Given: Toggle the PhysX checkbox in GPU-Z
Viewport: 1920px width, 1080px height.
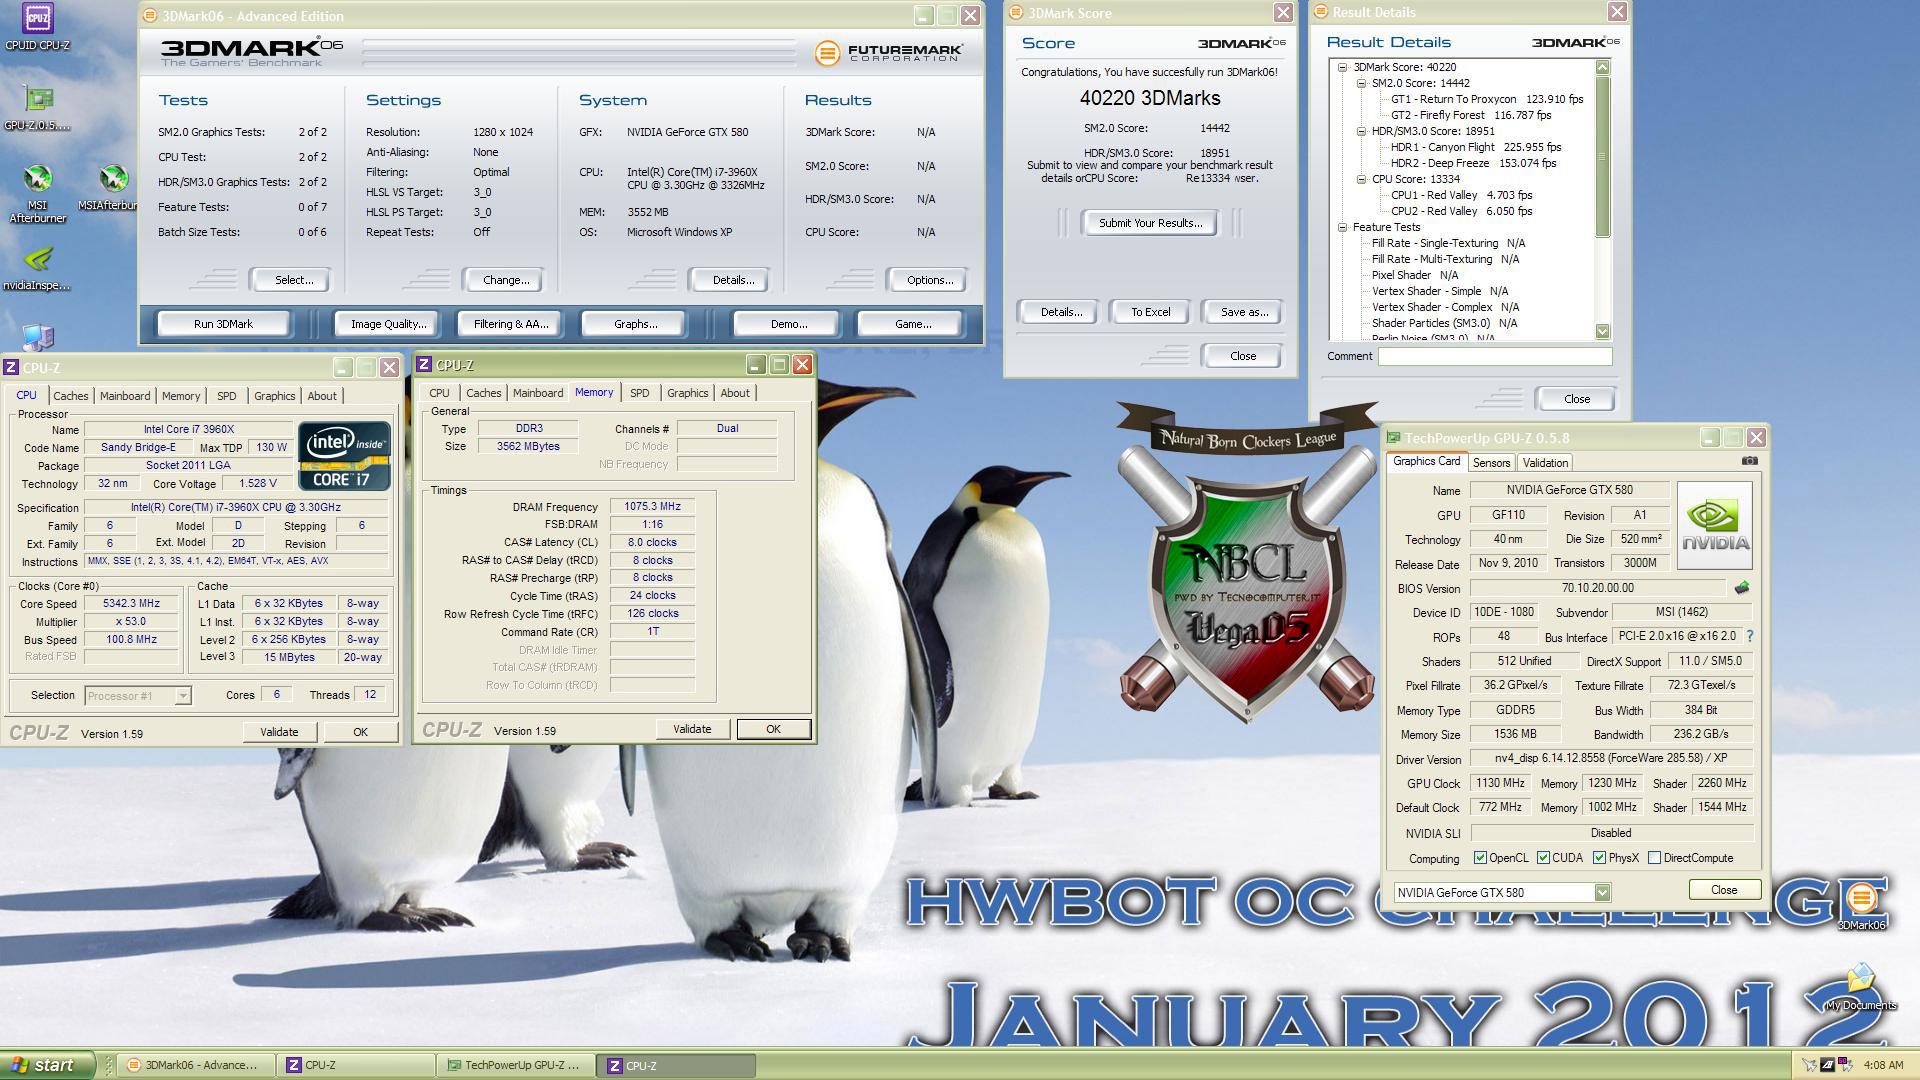Looking at the screenshot, I should [x=1599, y=858].
